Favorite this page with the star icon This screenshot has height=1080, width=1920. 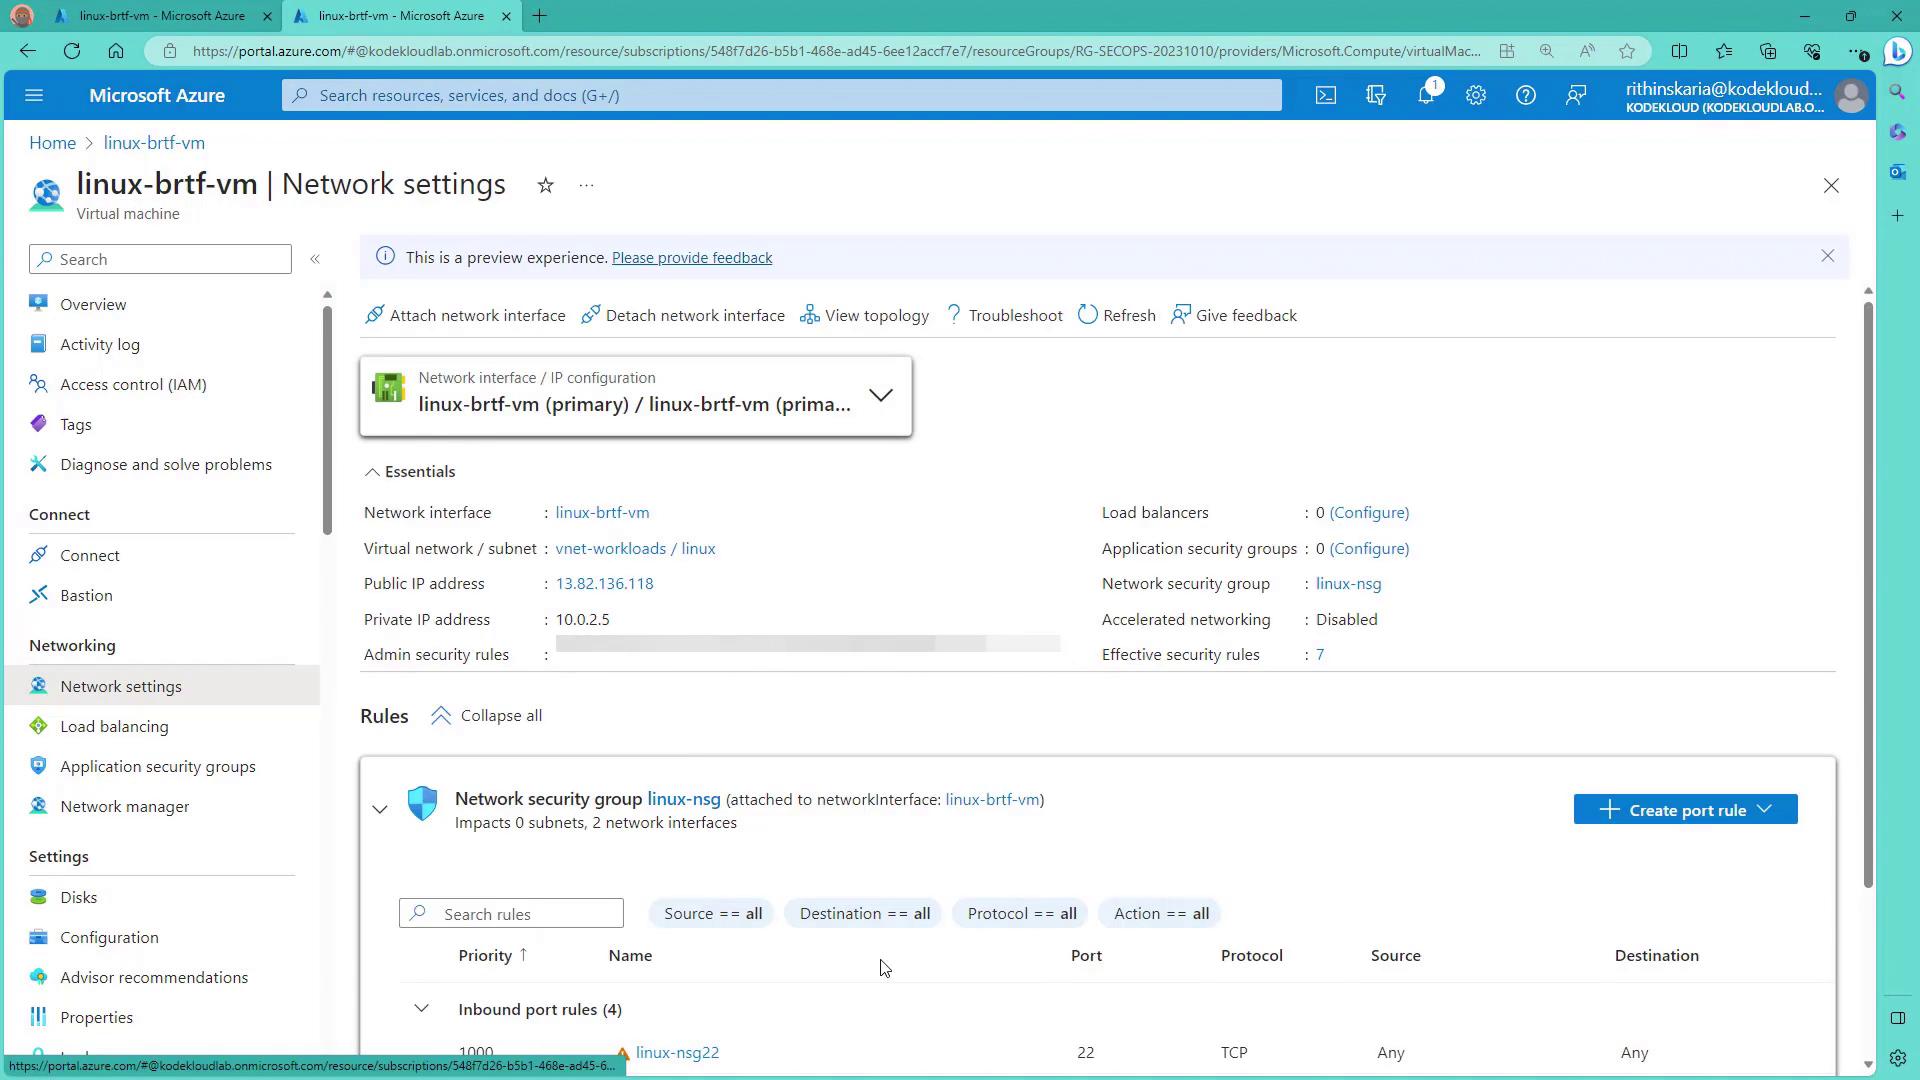[x=545, y=185]
